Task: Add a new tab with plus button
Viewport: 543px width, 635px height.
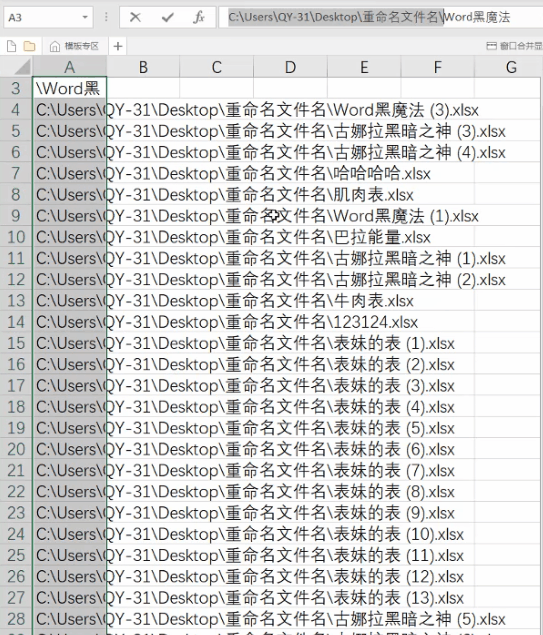Action: (118, 46)
